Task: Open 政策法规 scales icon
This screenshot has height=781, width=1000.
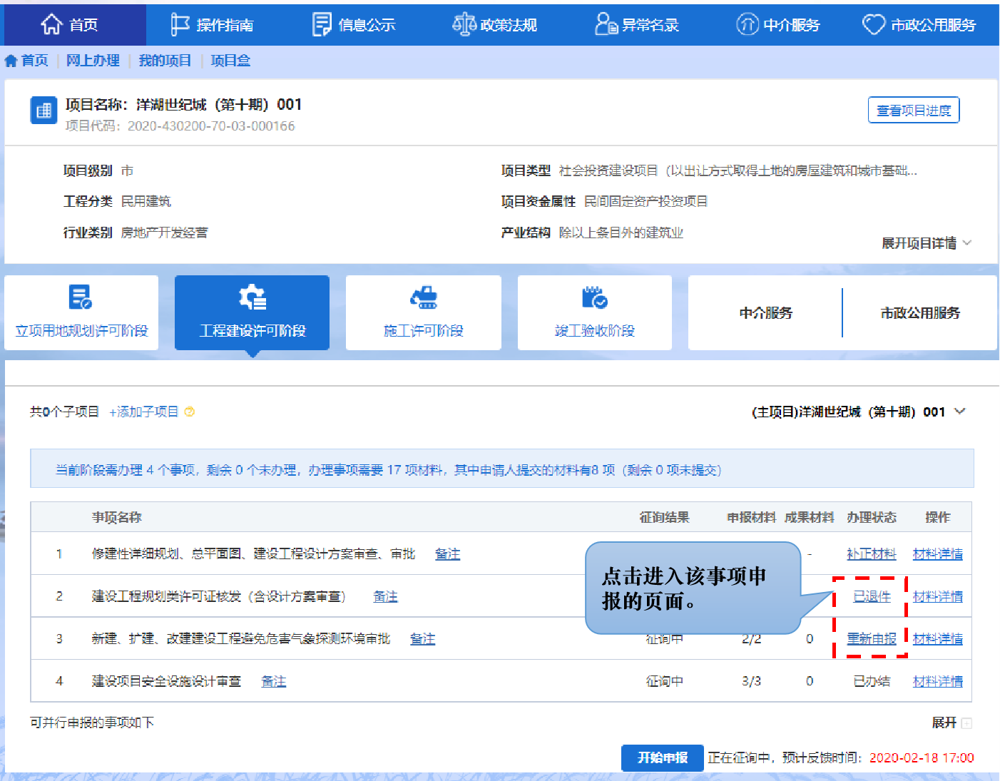Action: pyautogui.click(x=464, y=24)
